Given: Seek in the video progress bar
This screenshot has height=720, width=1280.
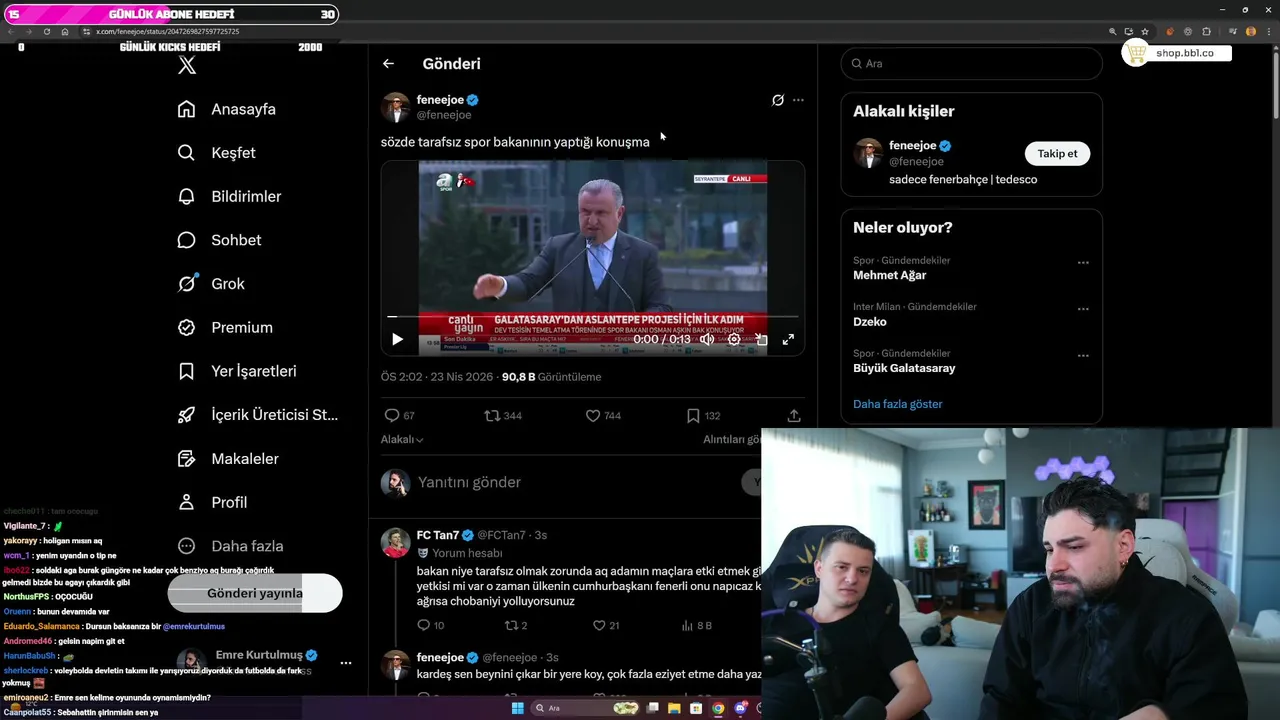Looking at the screenshot, I should tap(592, 316).
